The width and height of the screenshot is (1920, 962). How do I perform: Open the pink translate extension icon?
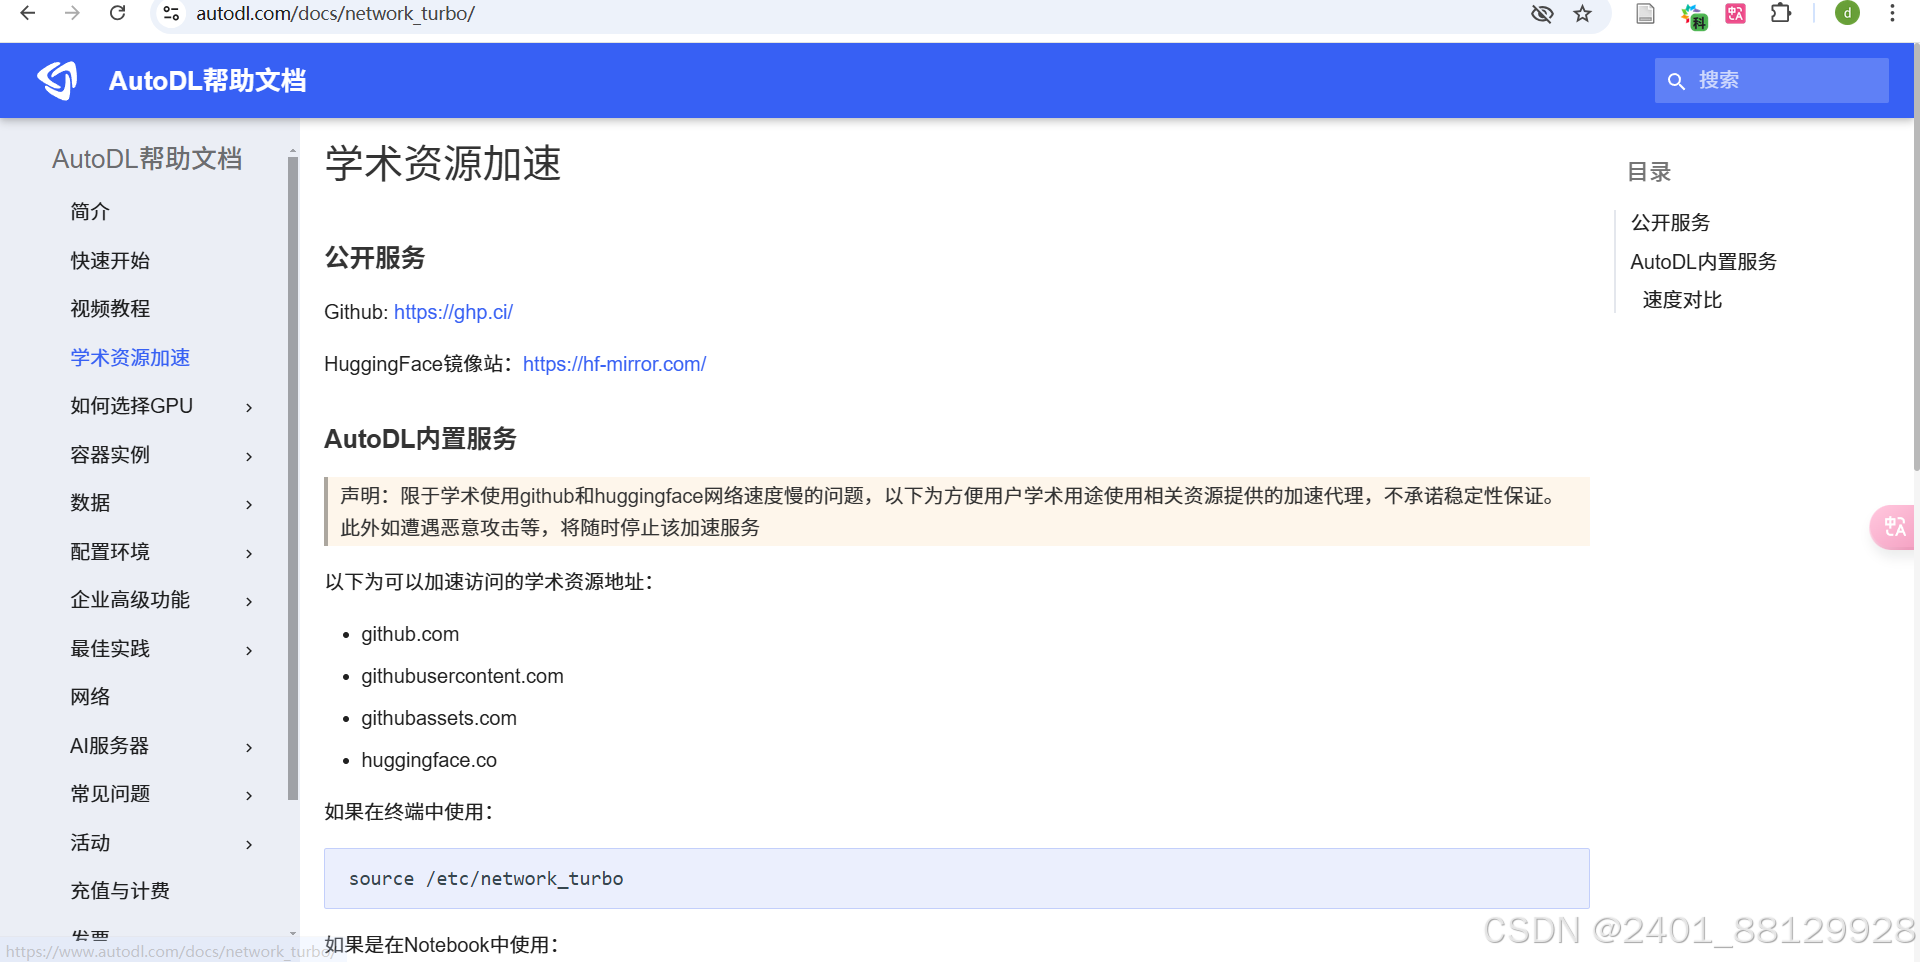pos(1736,13)
